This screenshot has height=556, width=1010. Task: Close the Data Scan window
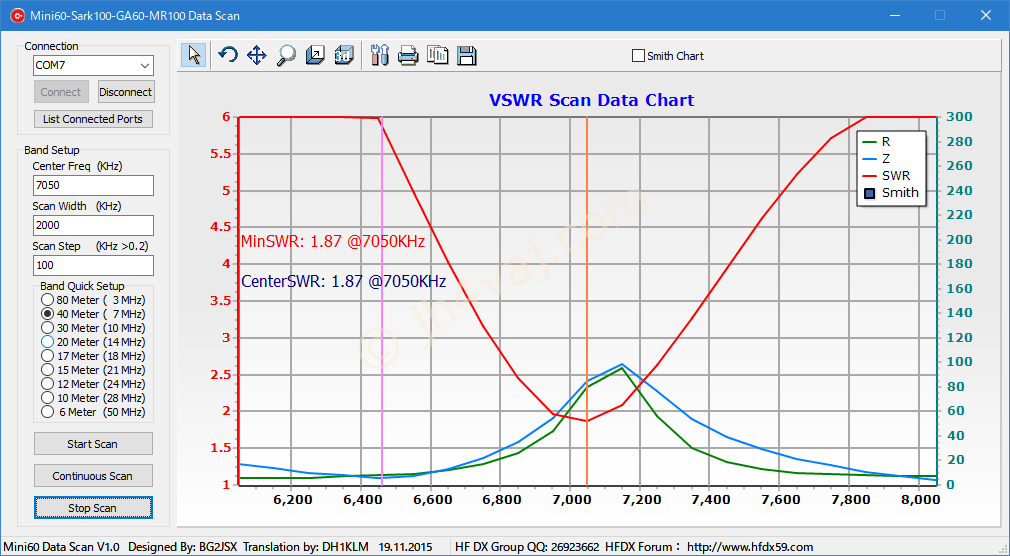point(986,15)
